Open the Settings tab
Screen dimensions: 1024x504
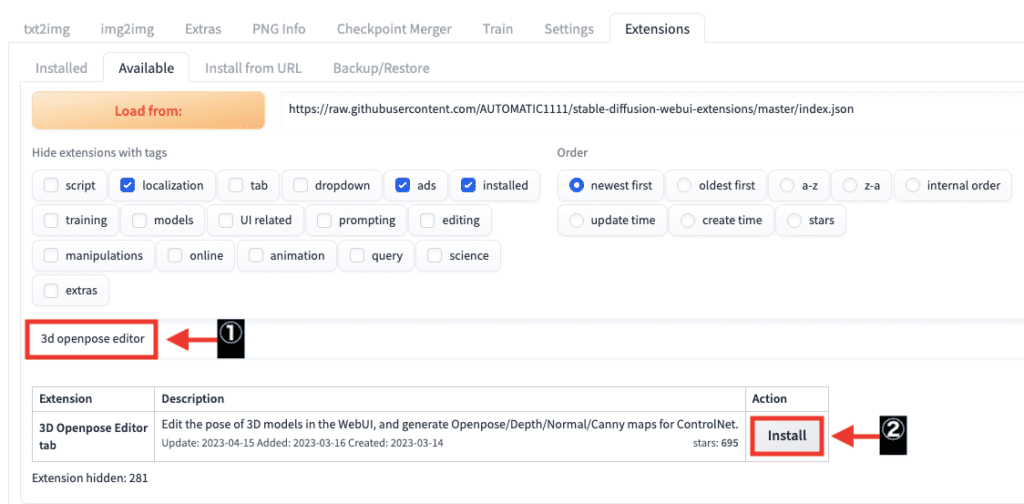[569, 29]
